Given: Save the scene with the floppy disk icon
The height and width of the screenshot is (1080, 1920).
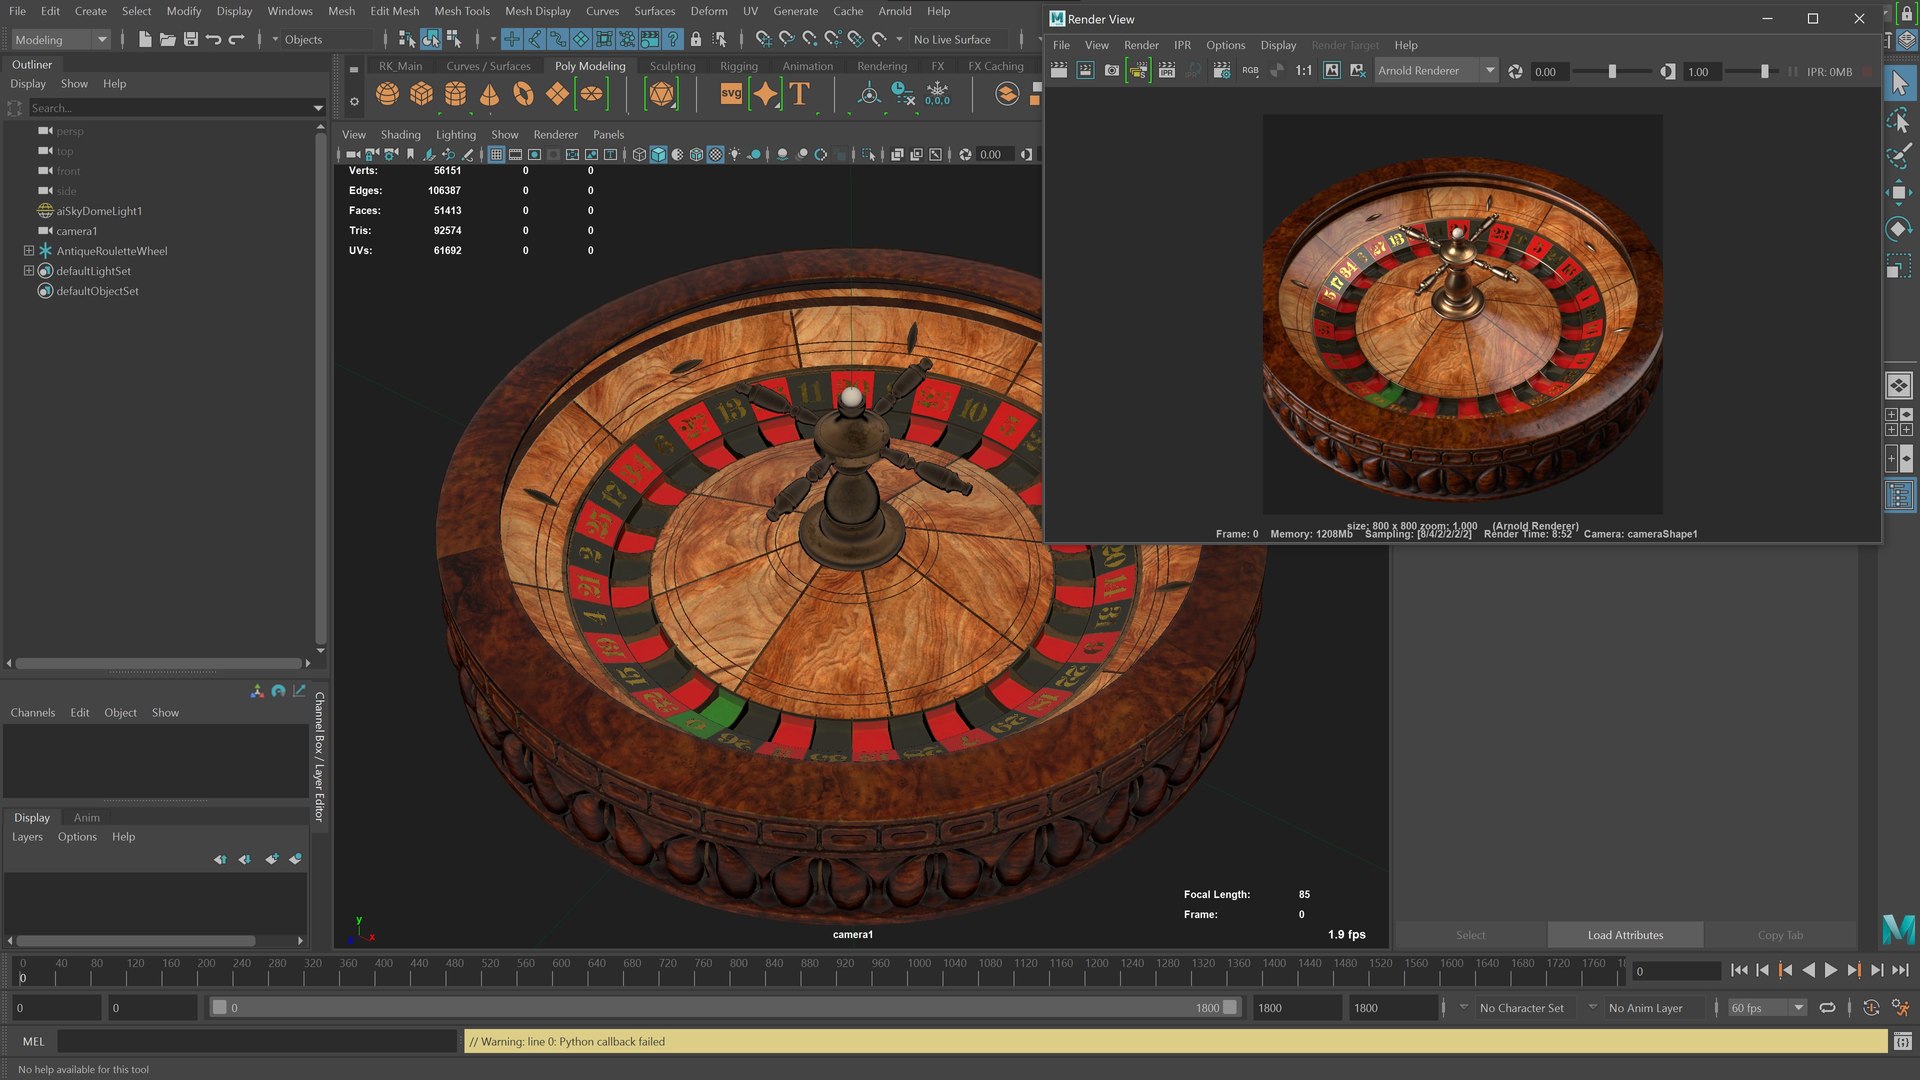Looking at the screenshot, I should [x=190, y=39].
